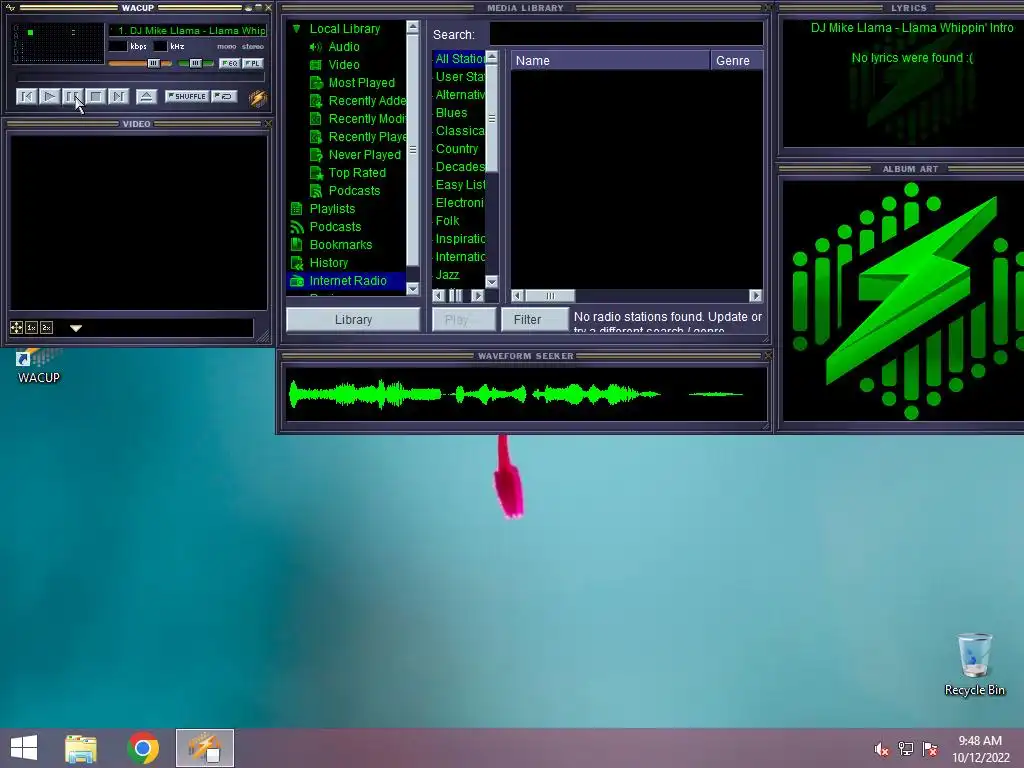
Task: Open the Most Played view
Action: (362, 83)
